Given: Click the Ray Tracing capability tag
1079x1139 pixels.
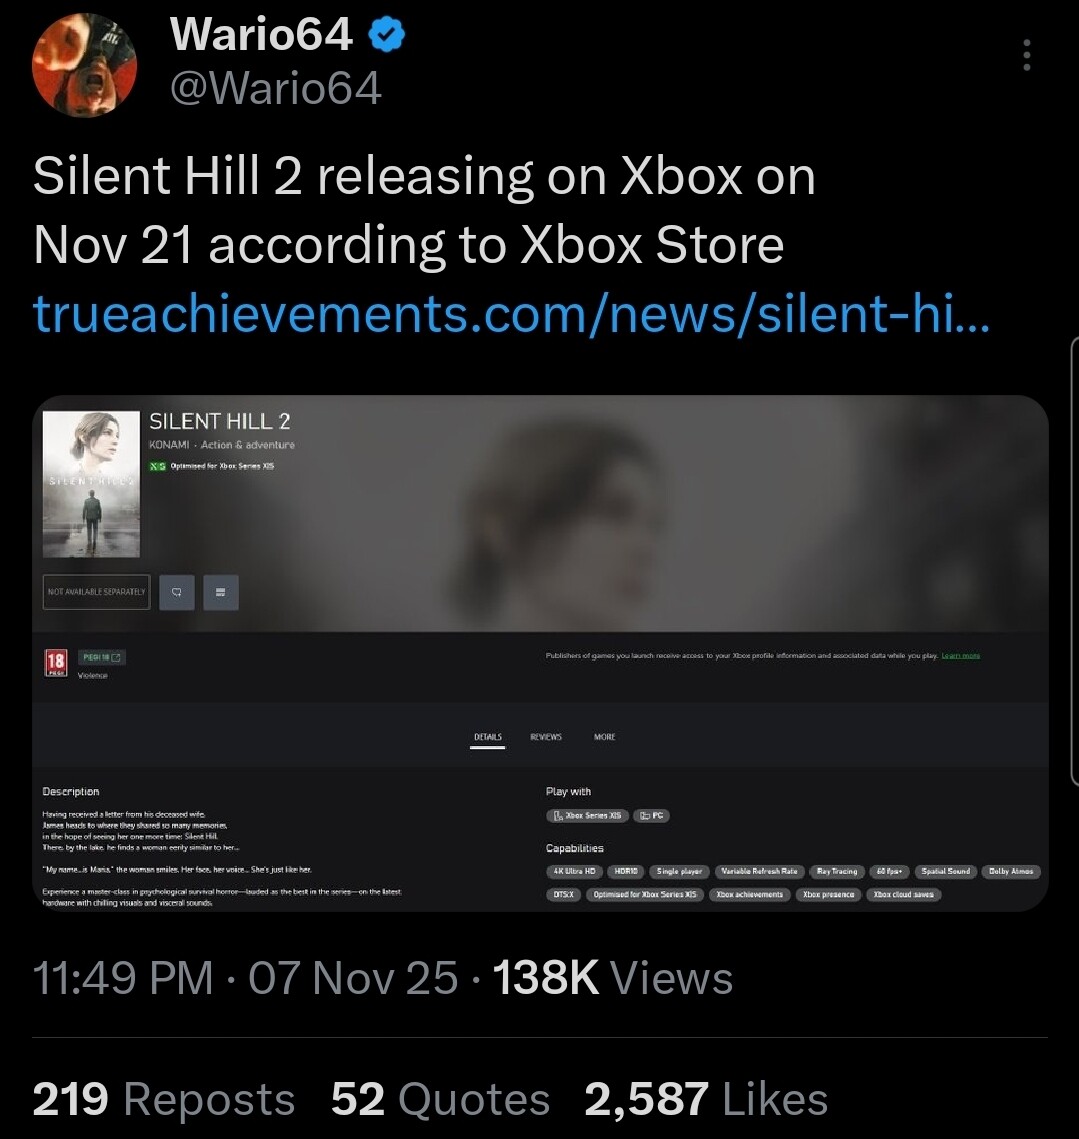Looking at the screenshot, I should [835, 871].
